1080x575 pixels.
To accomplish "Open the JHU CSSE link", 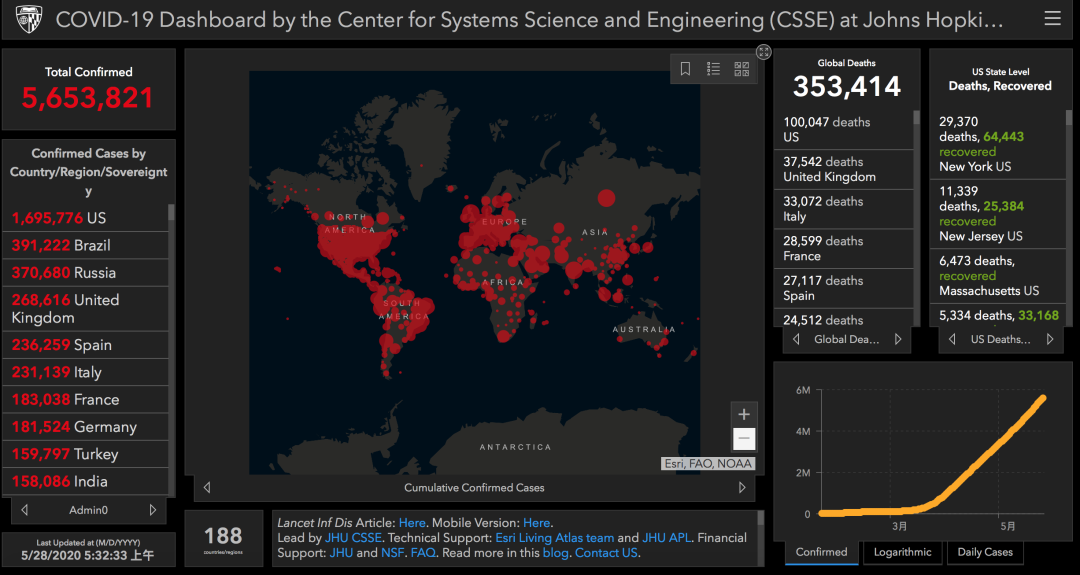I will [353, 538].
